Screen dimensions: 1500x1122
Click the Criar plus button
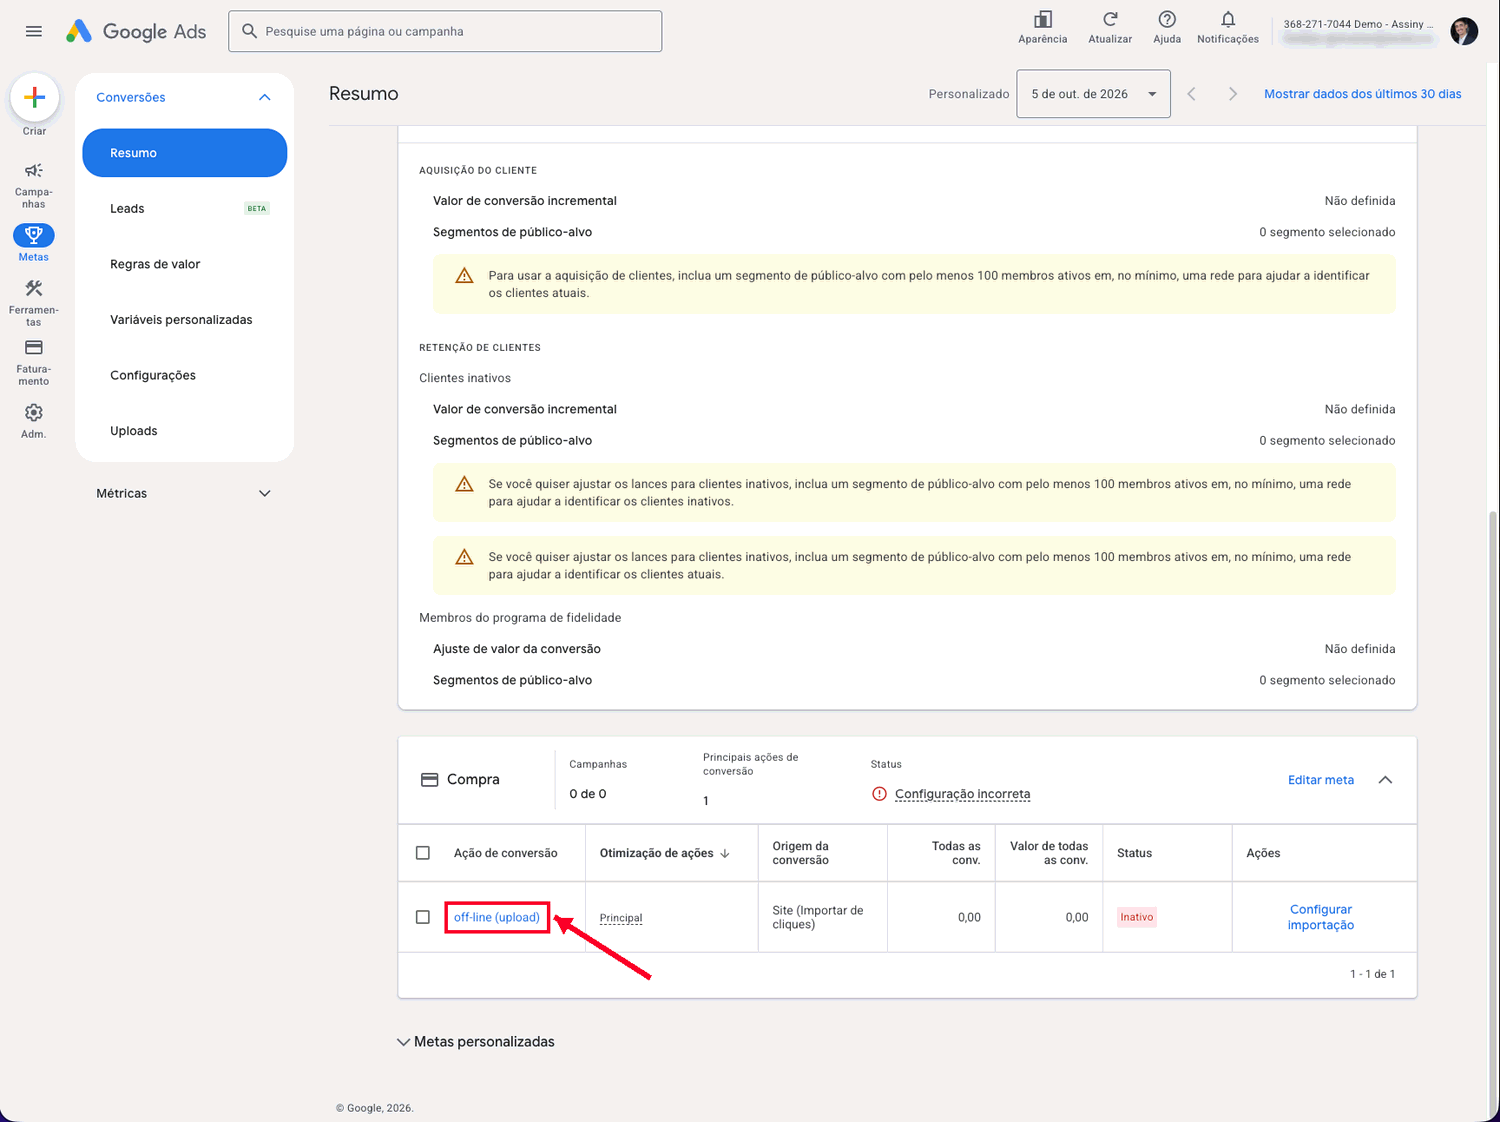[35, 97]
